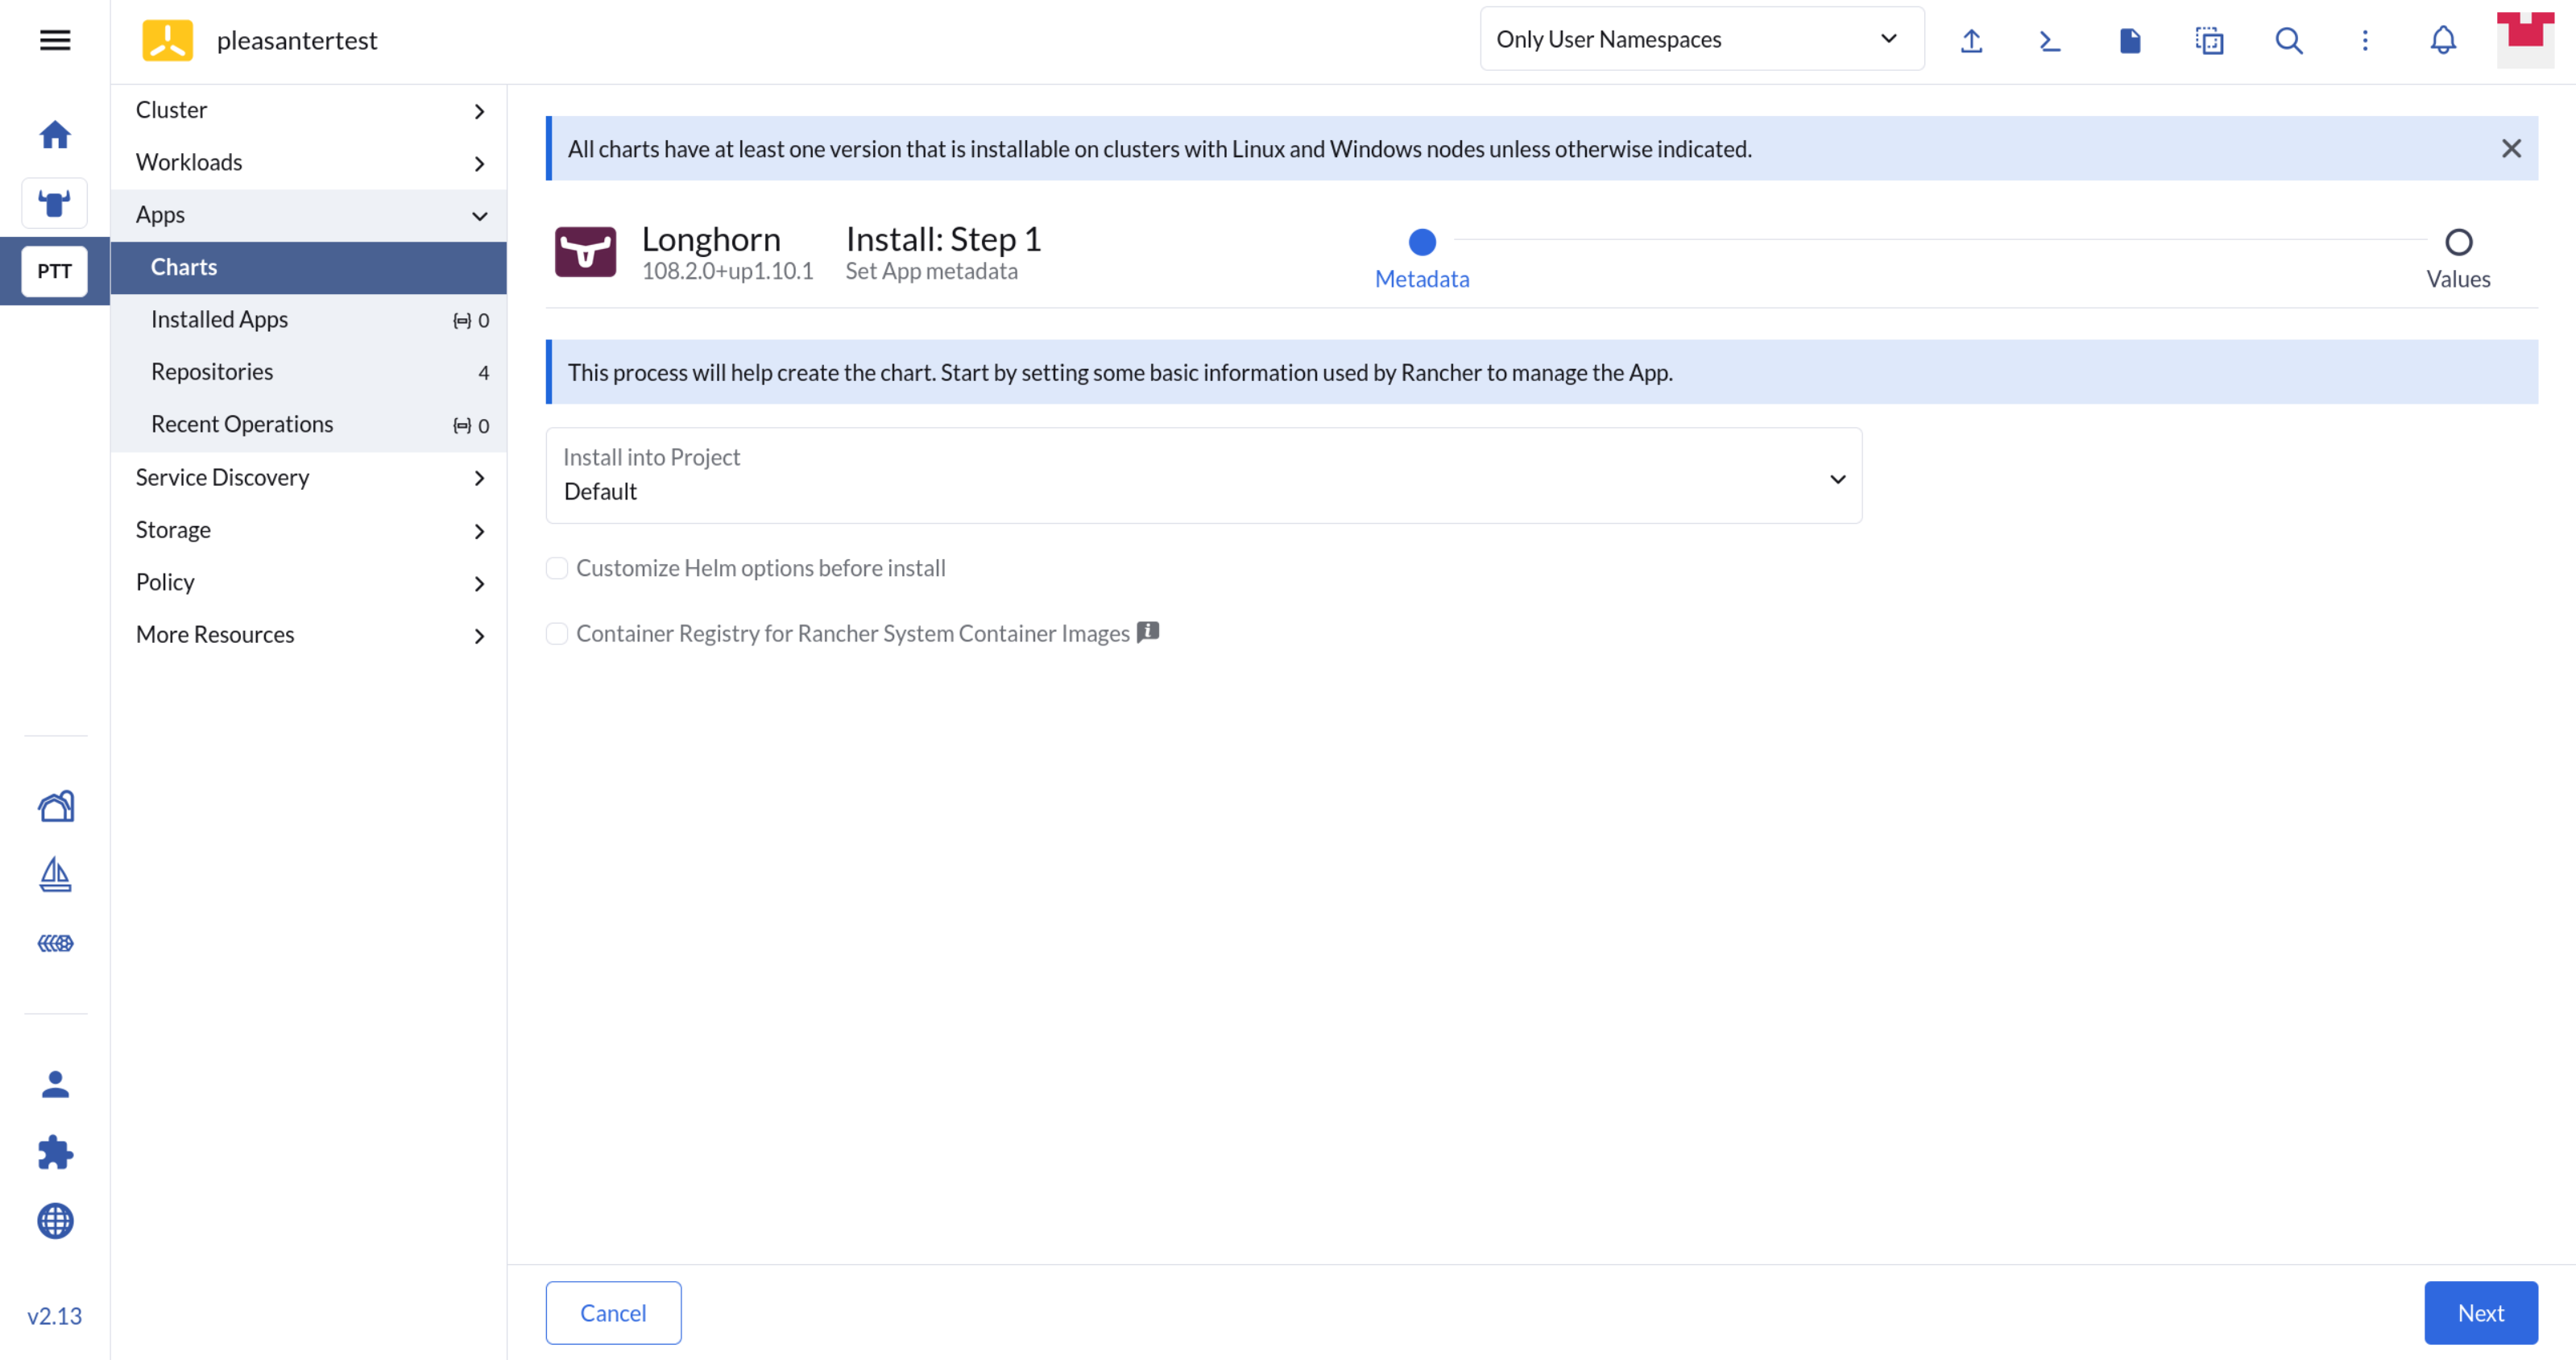Open the notifications bell icon
This screenshot has width=2576, height=1360.
[x=2443, y=40]
